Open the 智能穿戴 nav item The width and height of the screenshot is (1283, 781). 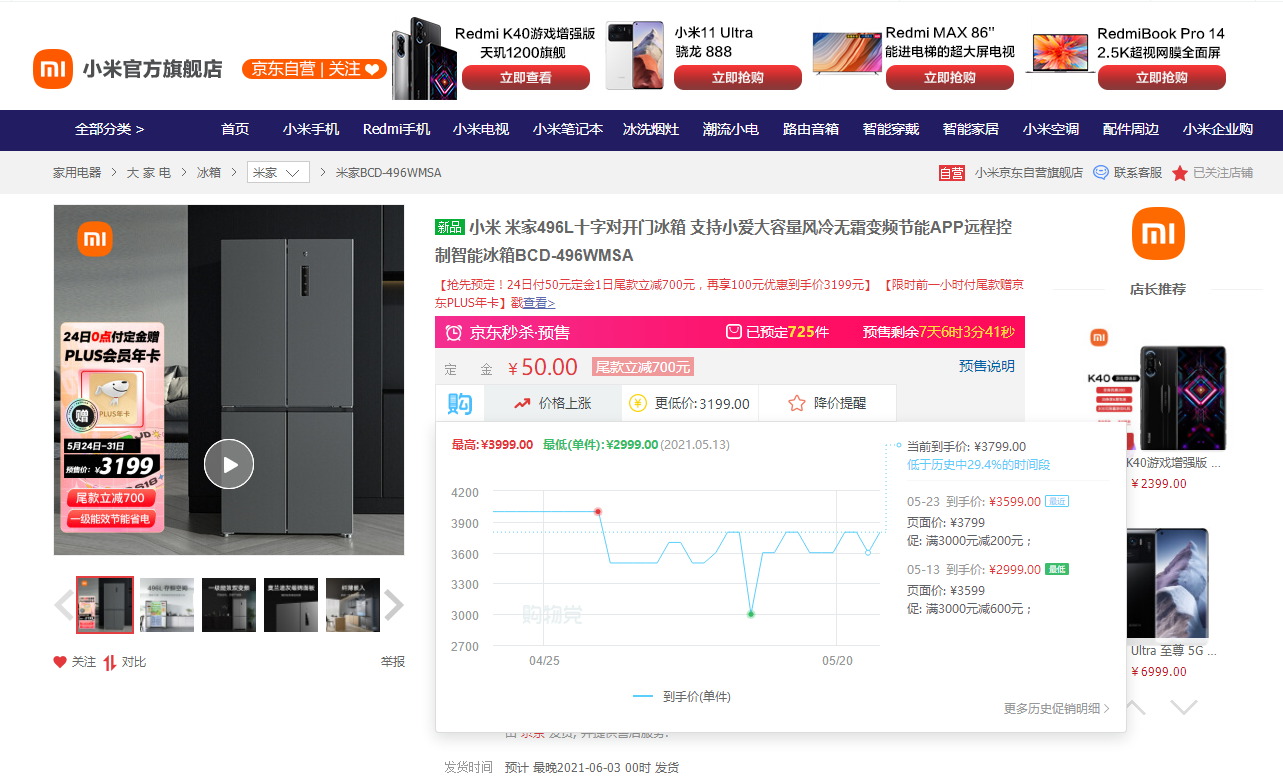click(x=891, y=130)
